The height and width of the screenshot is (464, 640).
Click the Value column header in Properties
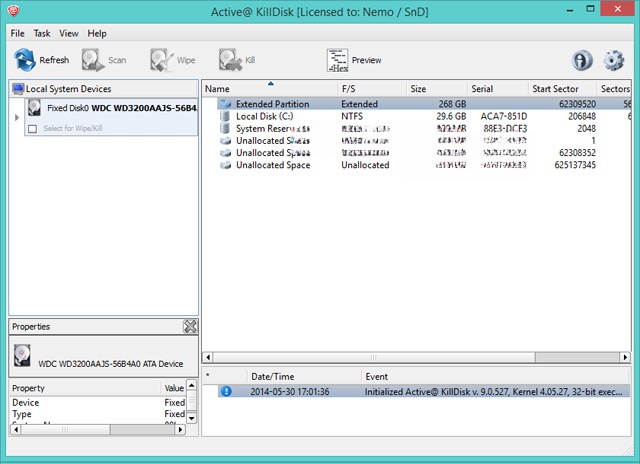[174, 388]
